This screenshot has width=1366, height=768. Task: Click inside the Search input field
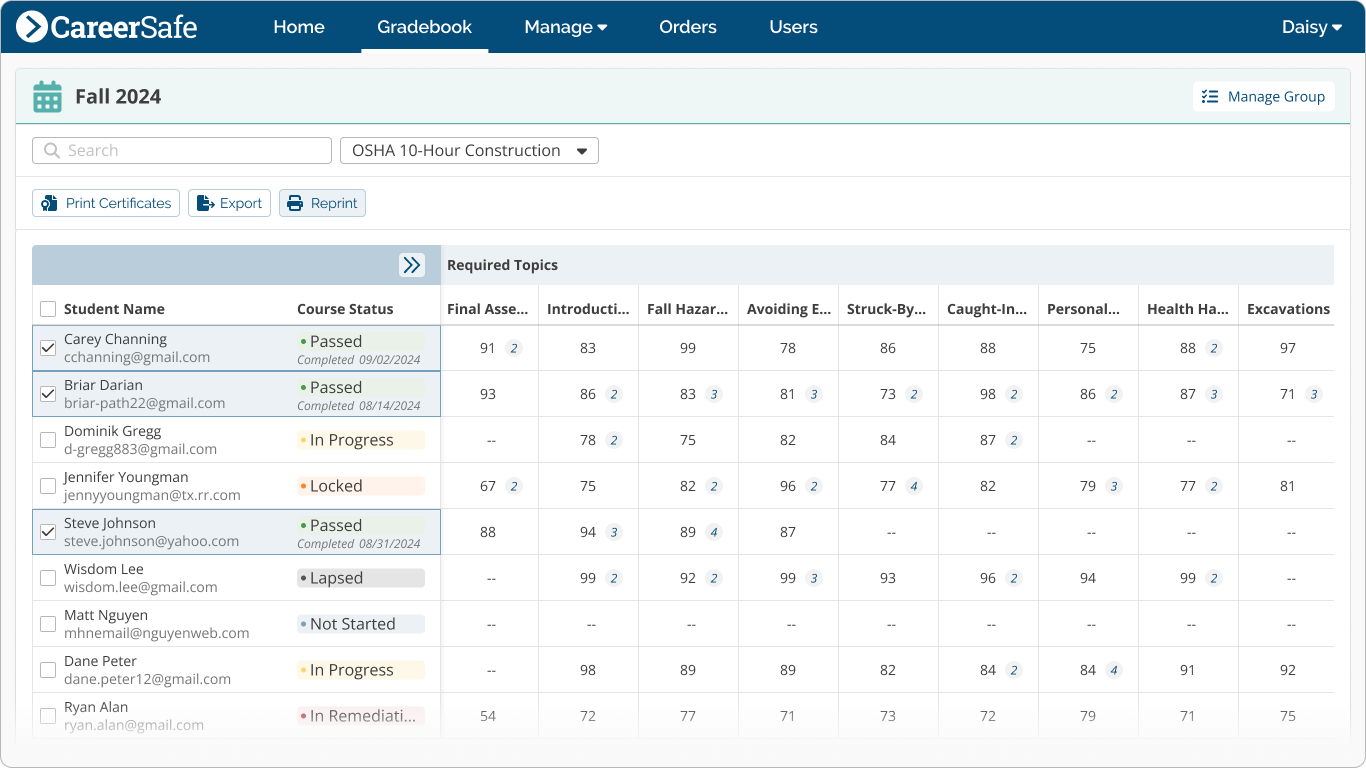(180, 150)
